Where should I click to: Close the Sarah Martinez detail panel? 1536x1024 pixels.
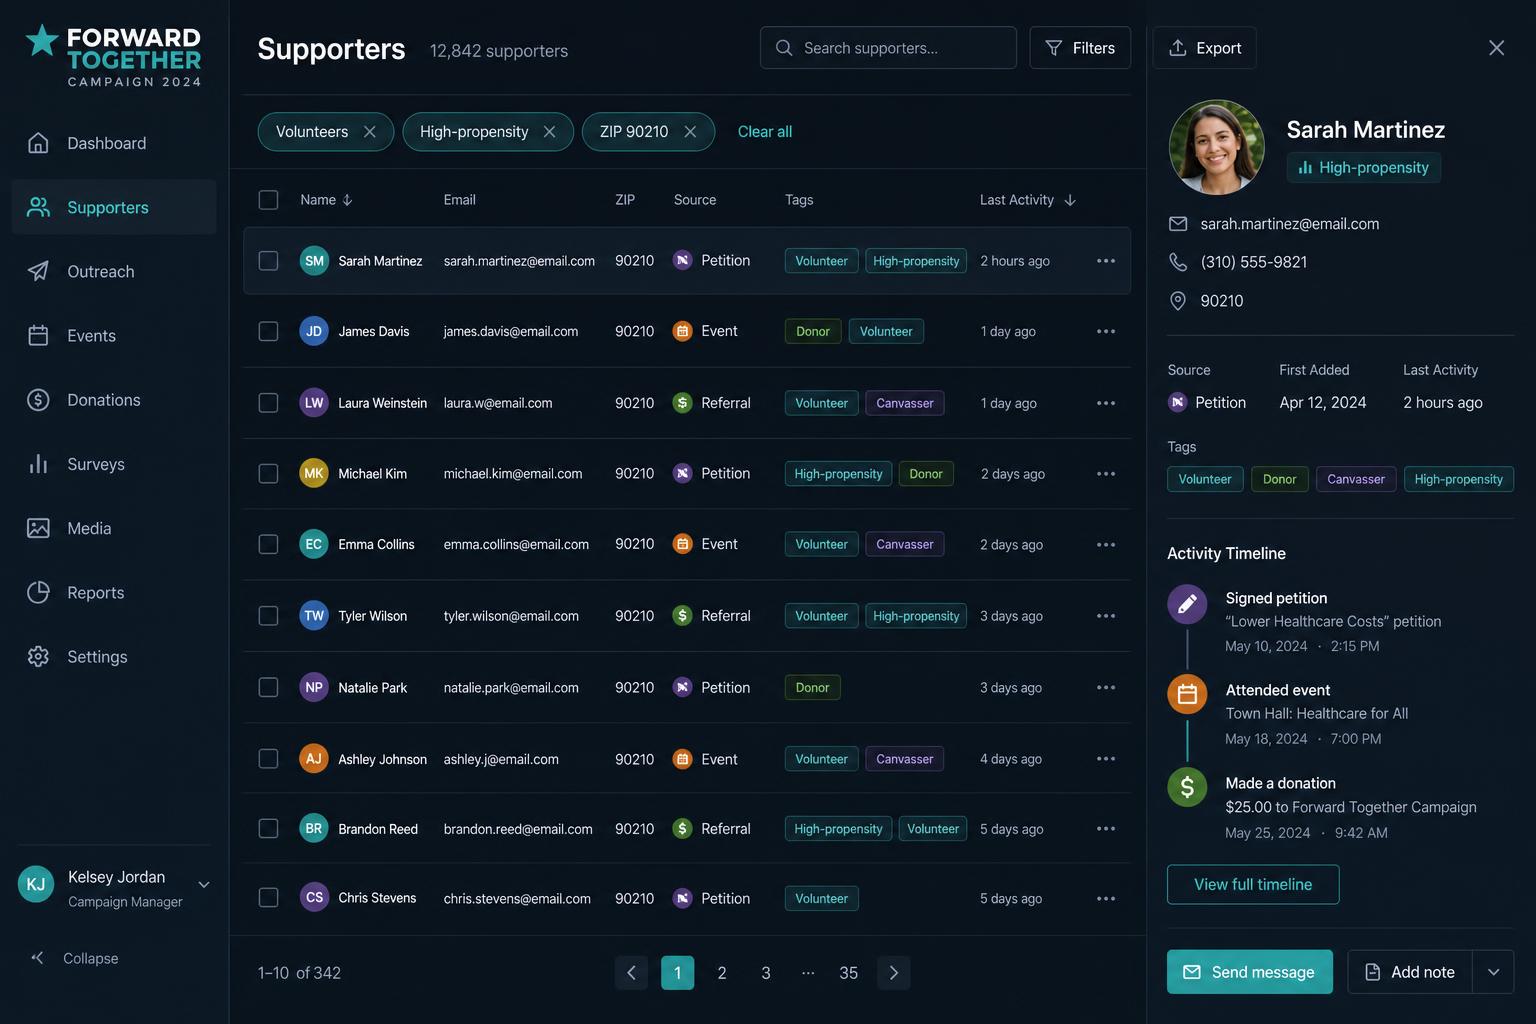click(1496, 48)
